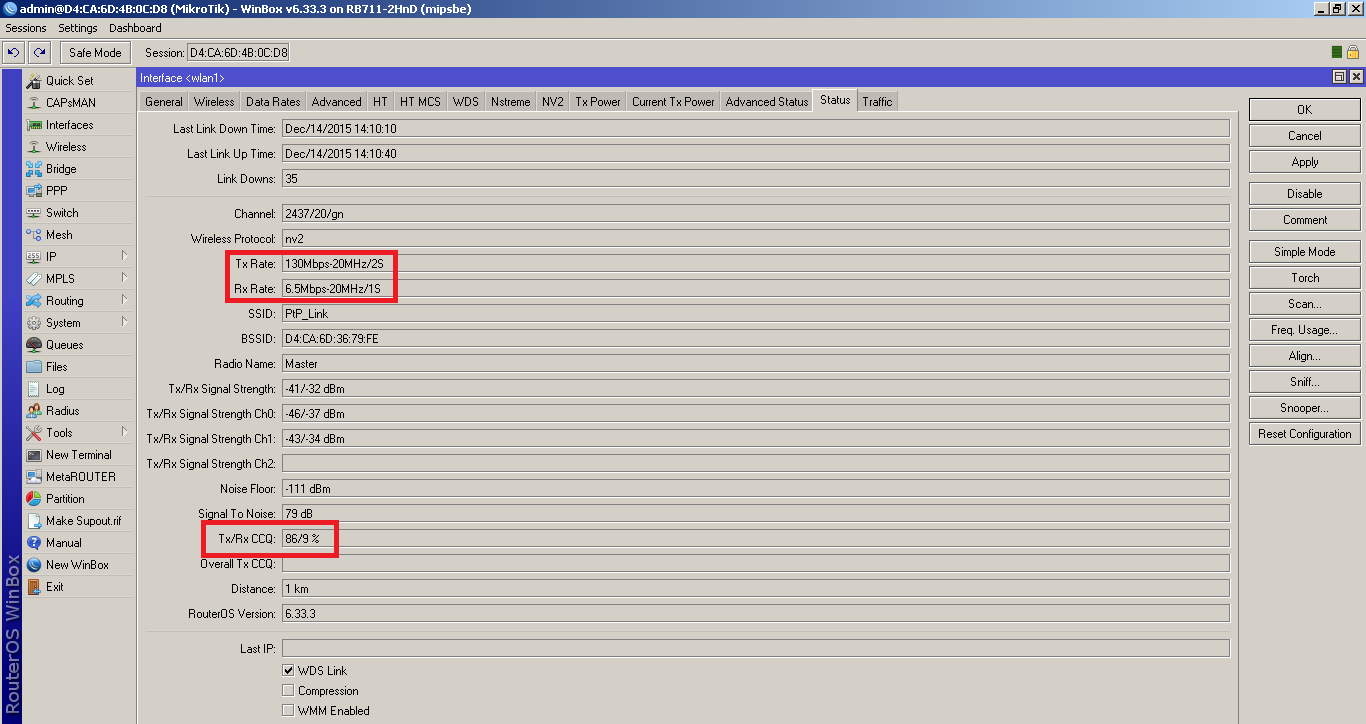Expand the Routing submenu
1366x724 pixels.
[124, 300]
